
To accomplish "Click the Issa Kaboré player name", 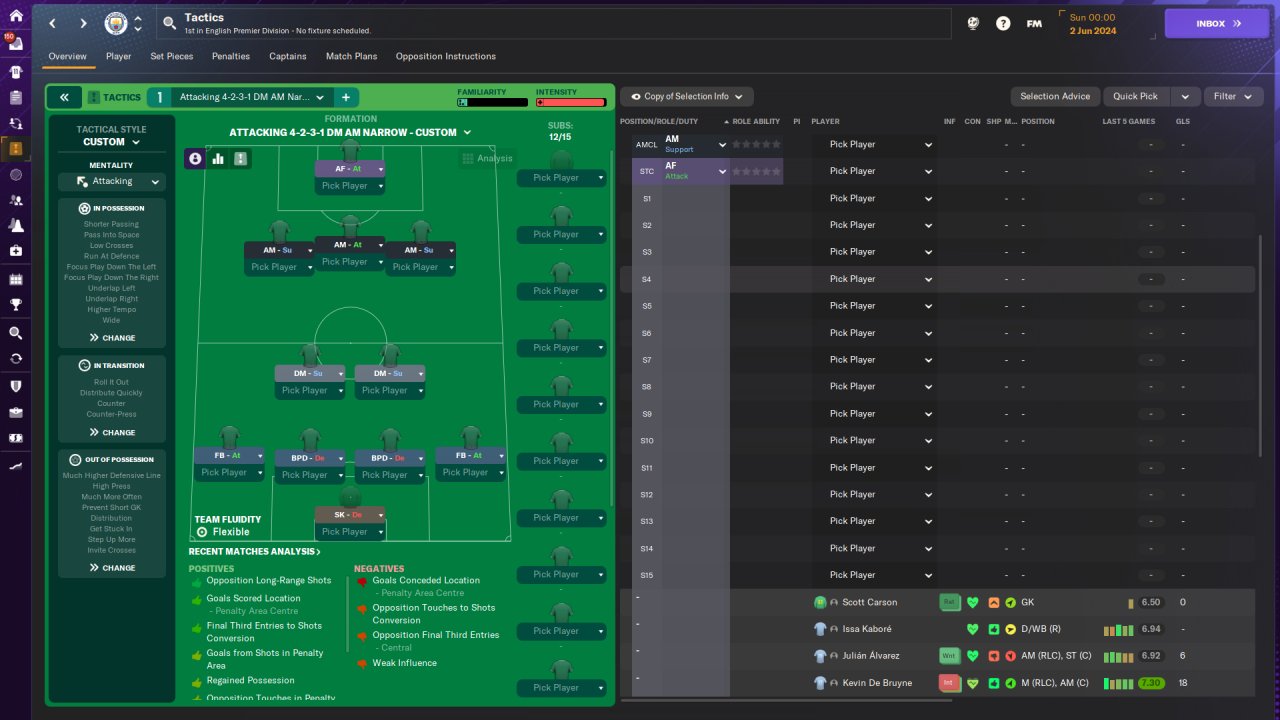I will pyautogui.click(x=866, y=629).
